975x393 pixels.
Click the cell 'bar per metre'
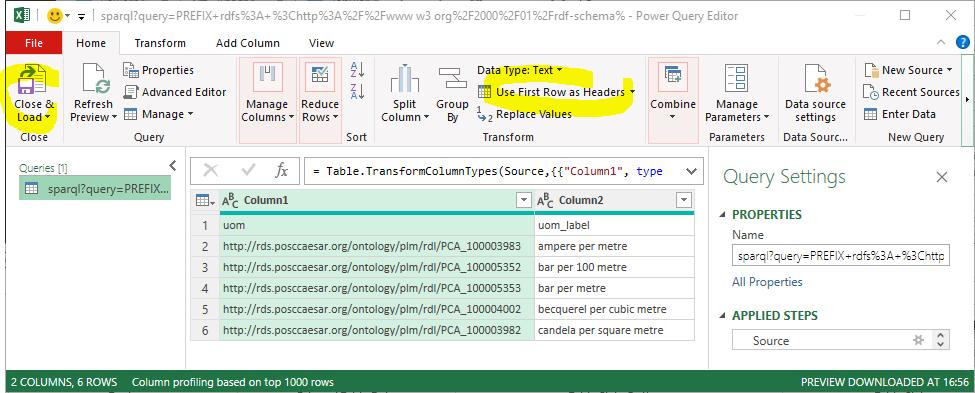tap(614, 288)
